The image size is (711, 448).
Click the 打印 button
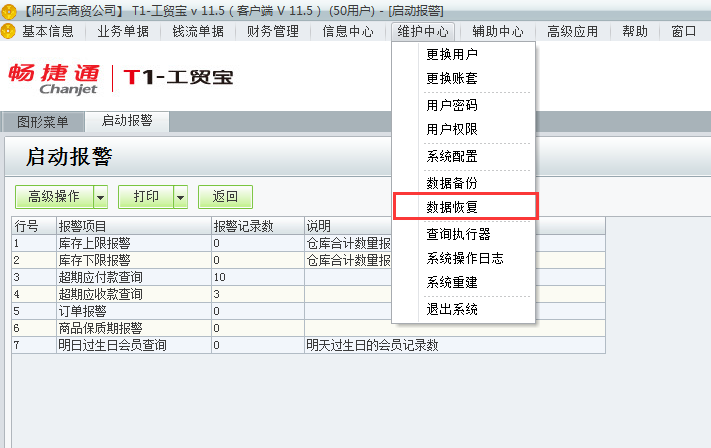click(x=146, y=197)
